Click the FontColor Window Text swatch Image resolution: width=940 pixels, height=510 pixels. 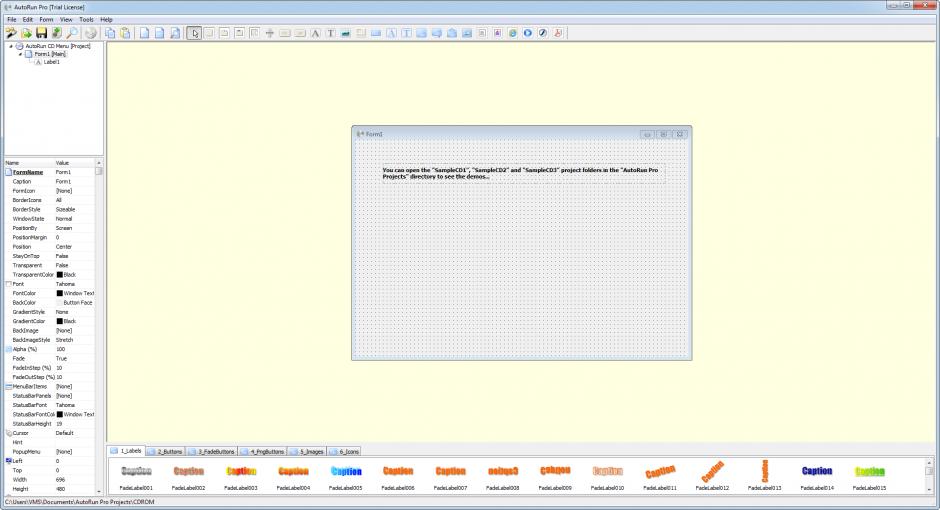tap(59, 293)
